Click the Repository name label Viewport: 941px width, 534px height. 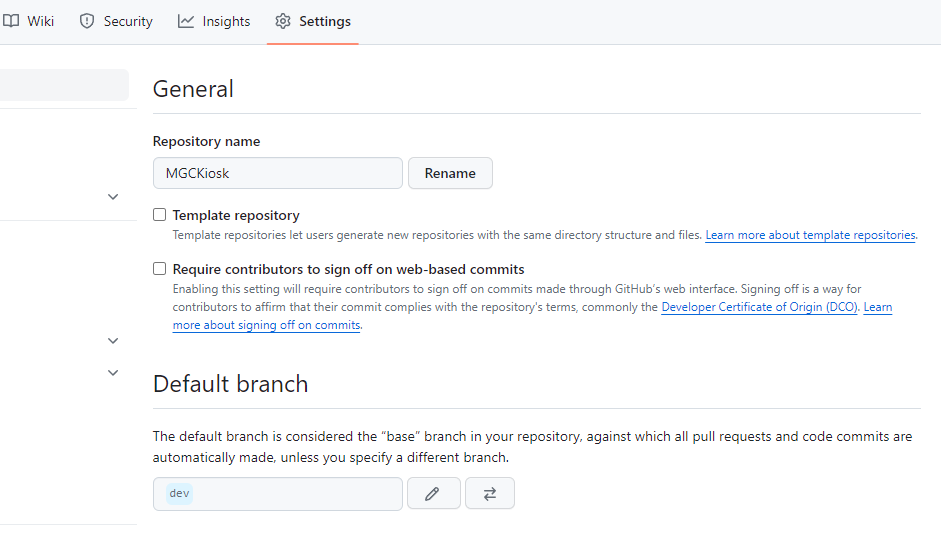(x=206, y=142)
